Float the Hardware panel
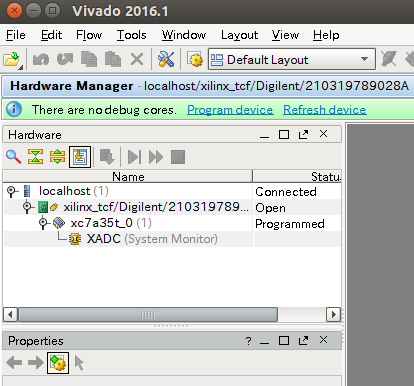 pyautogui.click(x=303, y=135)
